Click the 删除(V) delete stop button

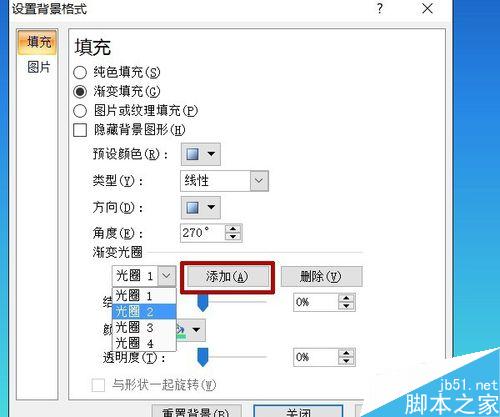(x=321, y=276)
